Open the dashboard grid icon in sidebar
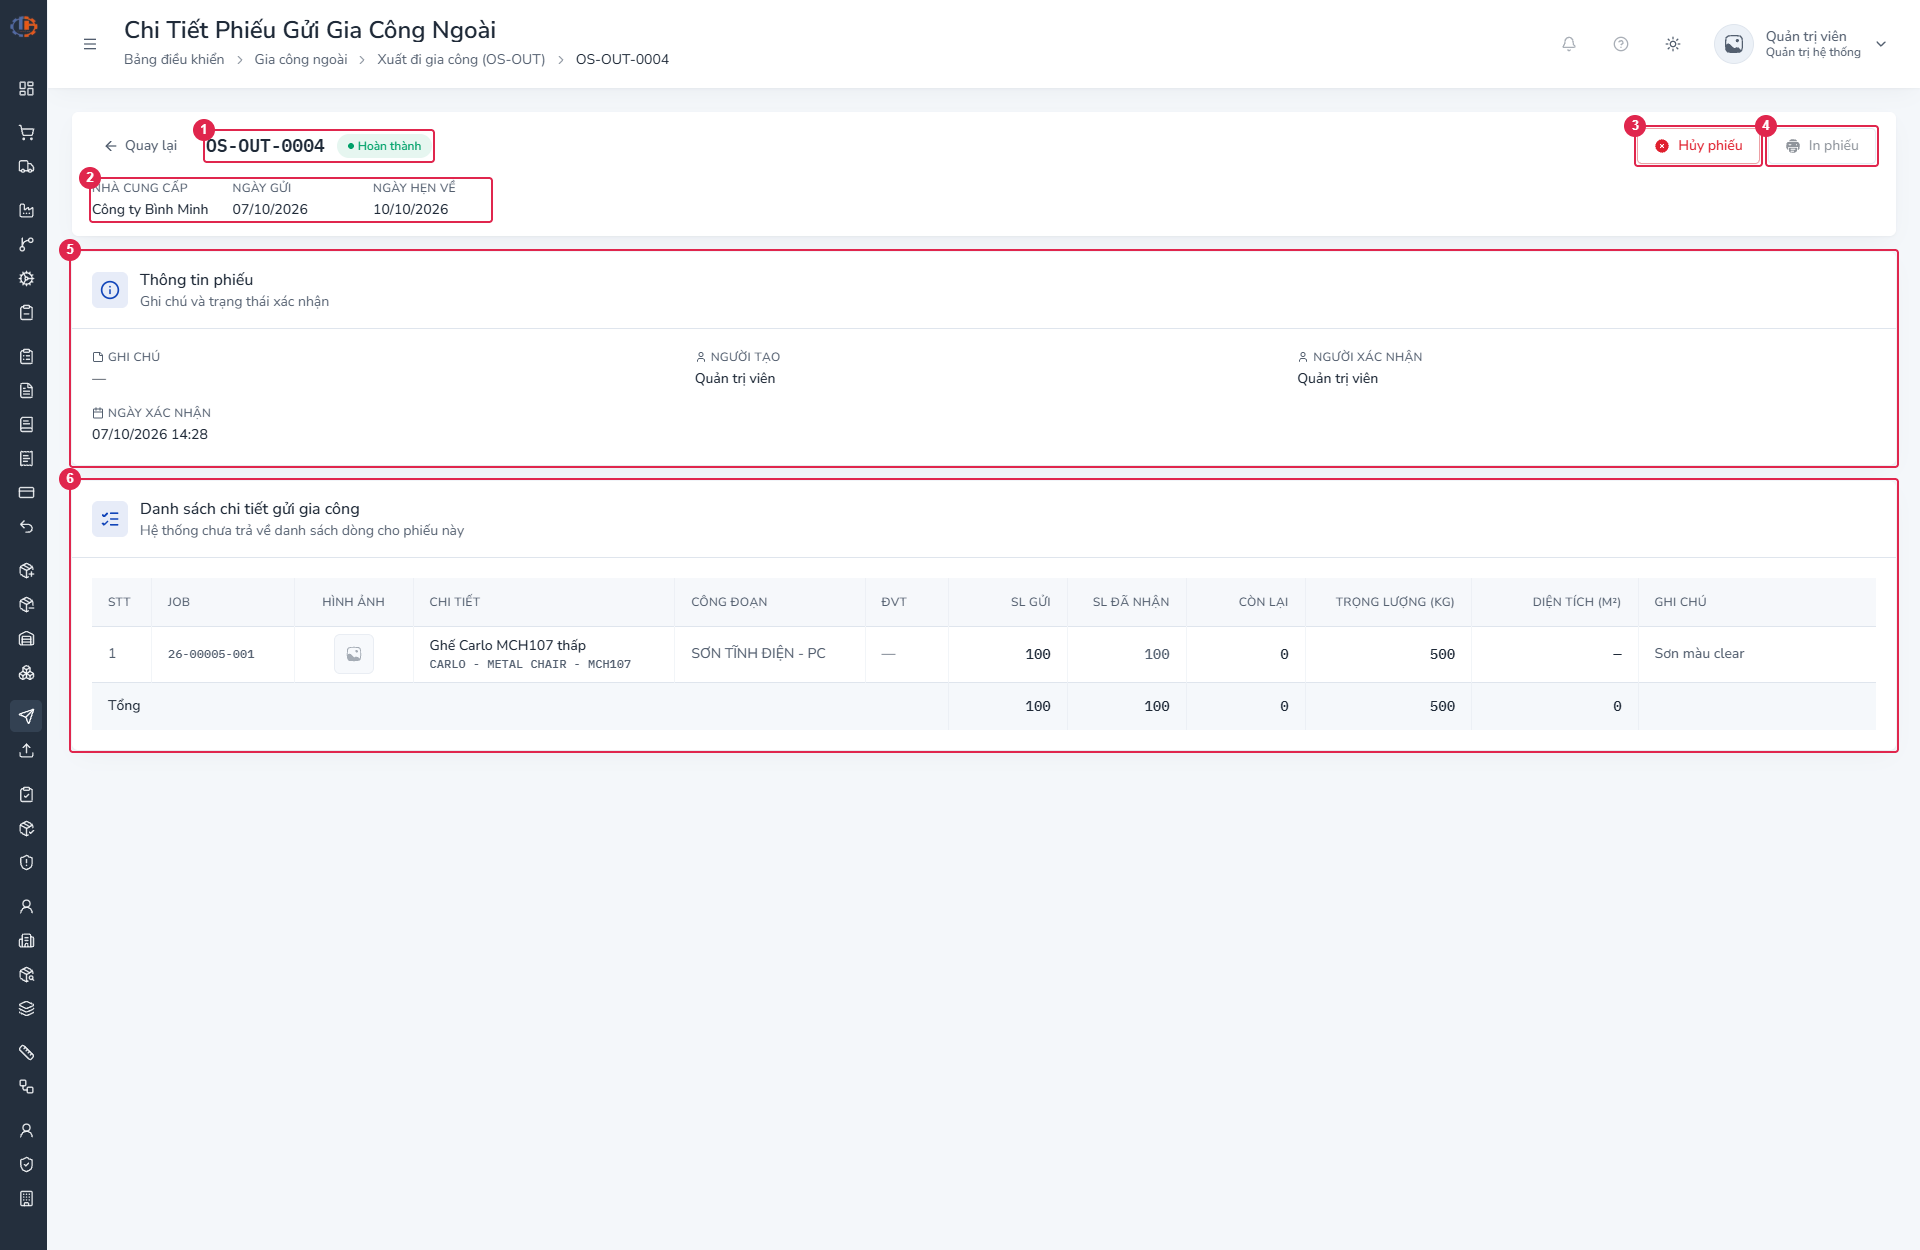 click(26, 89)
